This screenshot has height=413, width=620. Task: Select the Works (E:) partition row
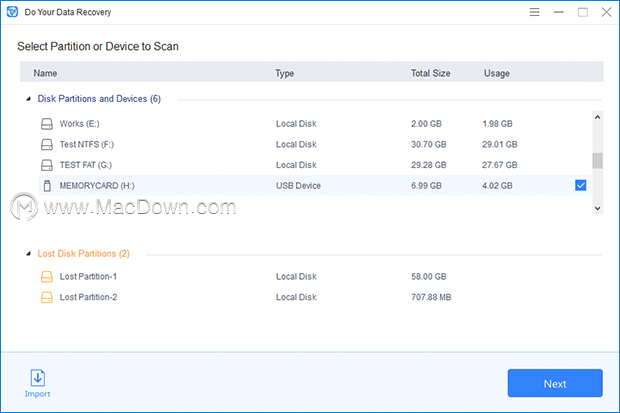click(x=315, y=124)
